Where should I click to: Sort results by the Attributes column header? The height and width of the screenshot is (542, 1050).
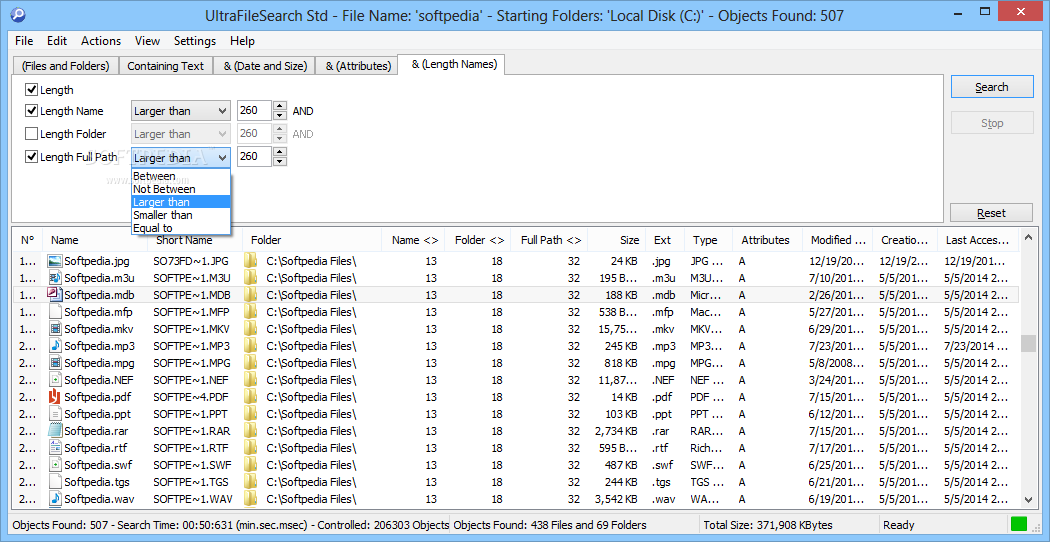765,240
